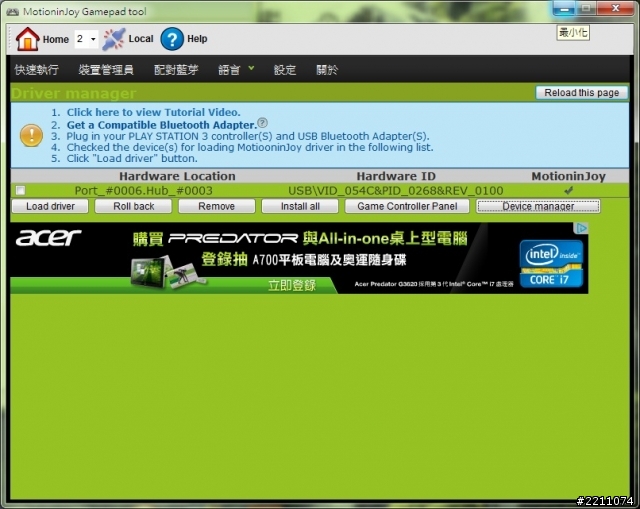Image resolution: width=640 pixels, height=509 pixels.
Task: Open the 關於 menu
Action: [327, 70]
